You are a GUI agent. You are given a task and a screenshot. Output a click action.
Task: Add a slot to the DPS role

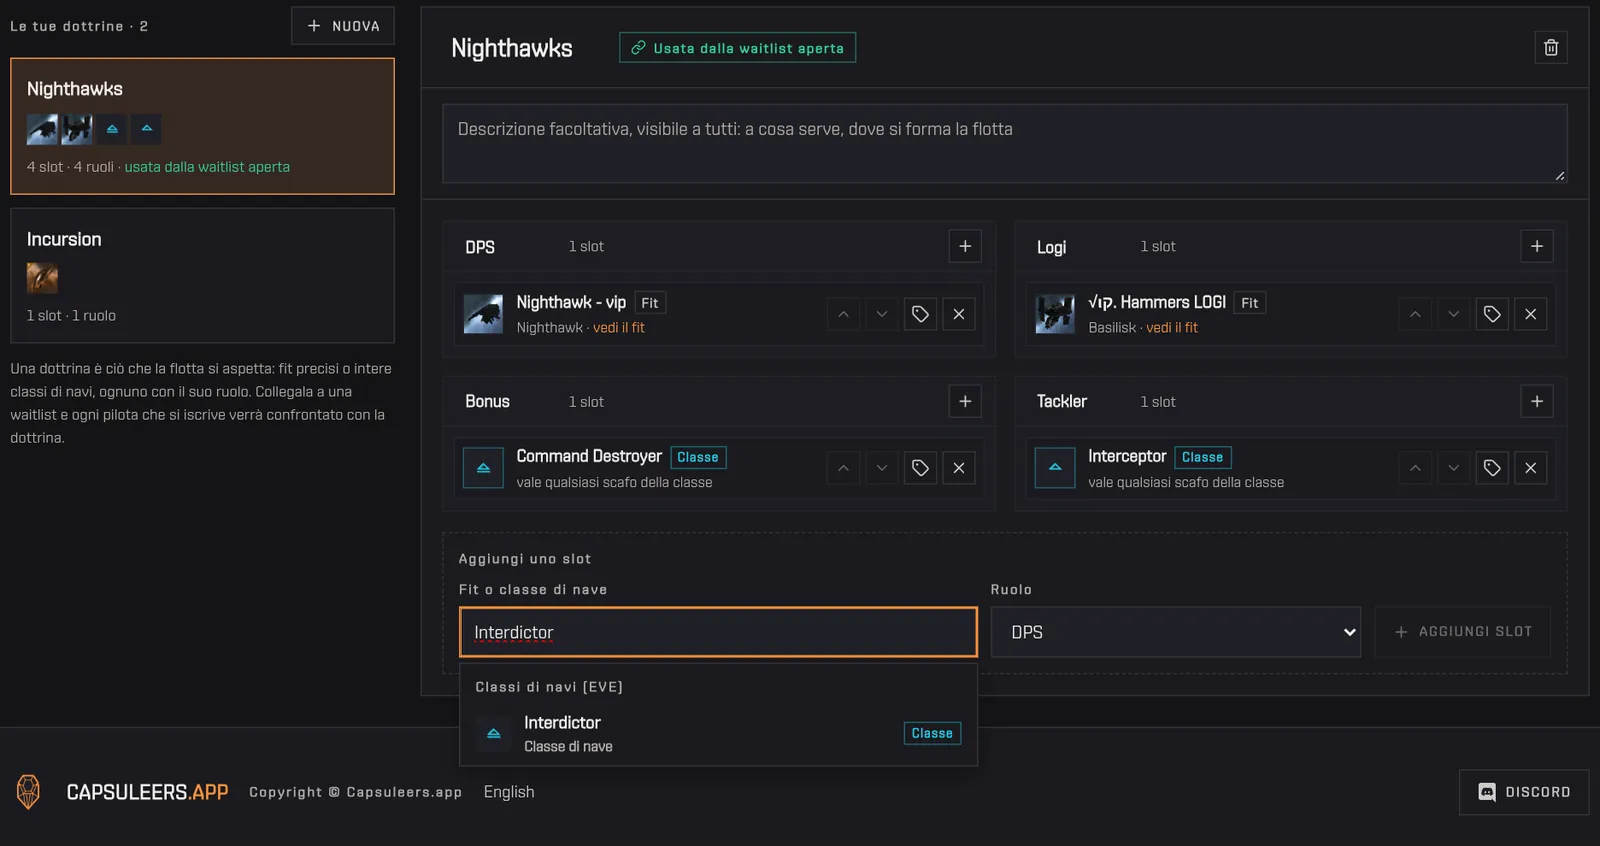(x=965, y=246)
